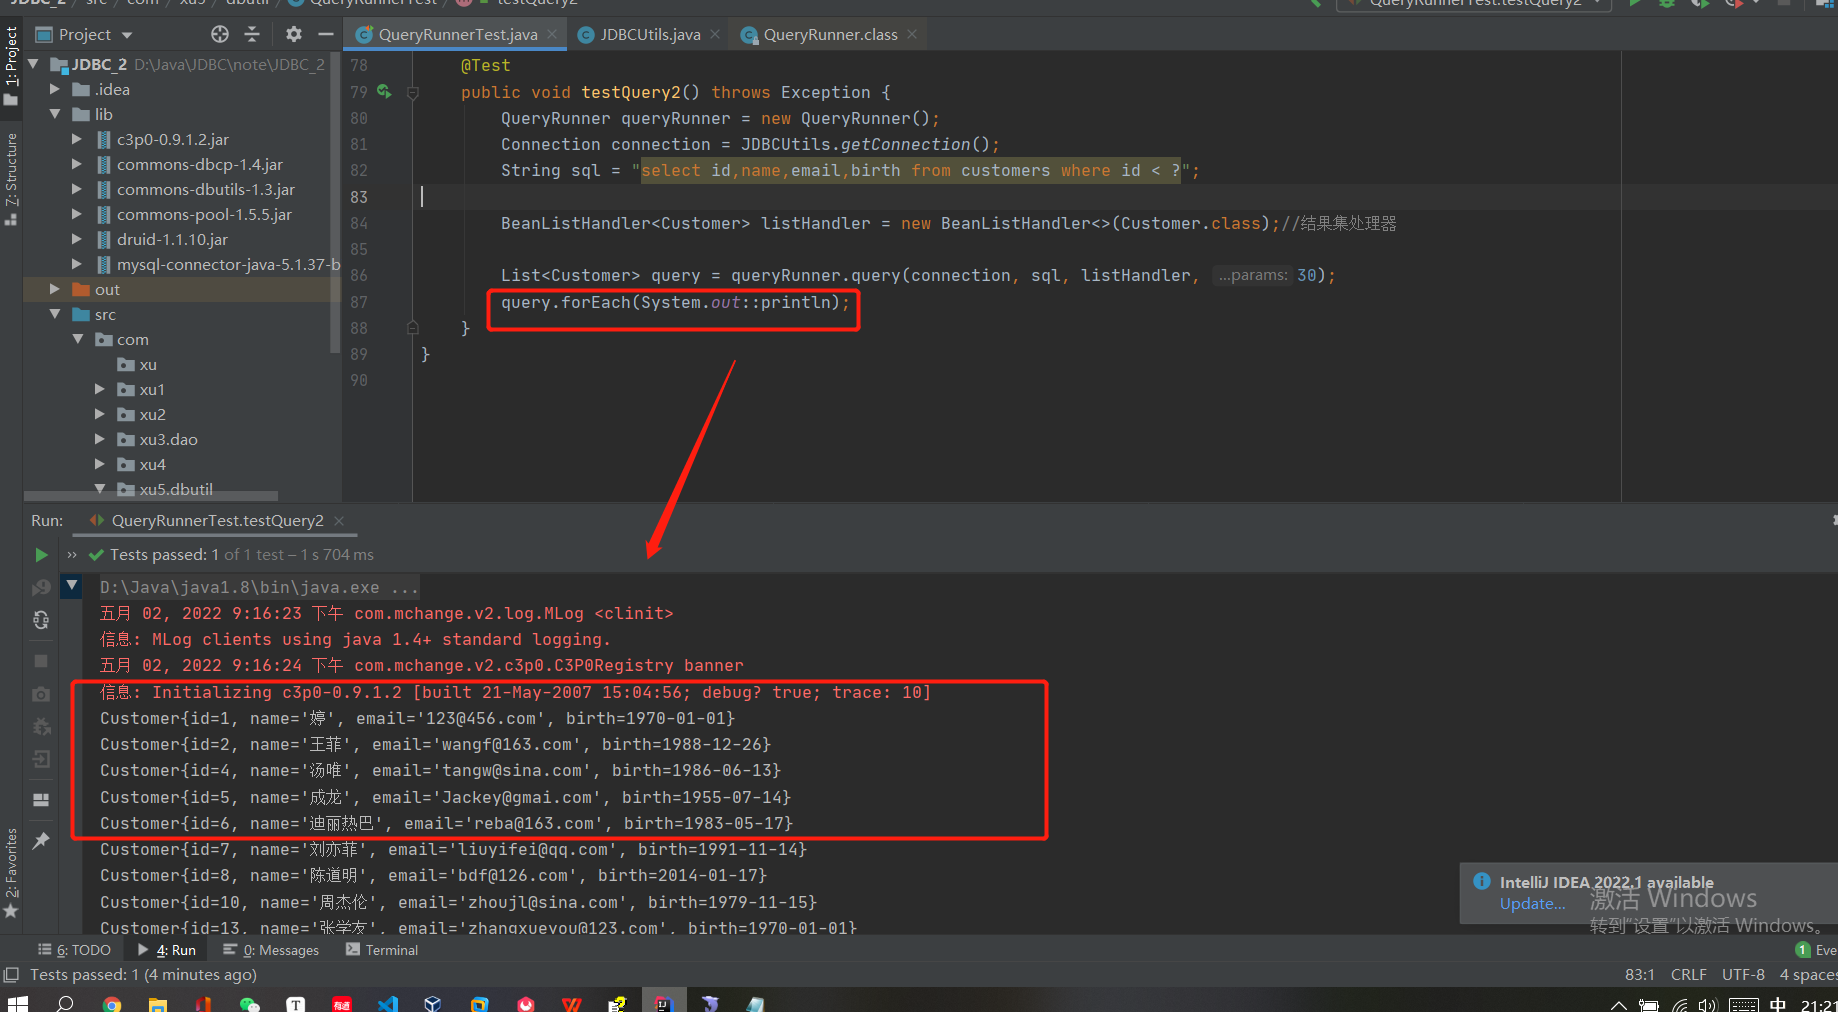The height and width of the screenshot is (1012, 1838).
Task: Select druid-1.1.10.jar in tree
Action: coord(172,239)
